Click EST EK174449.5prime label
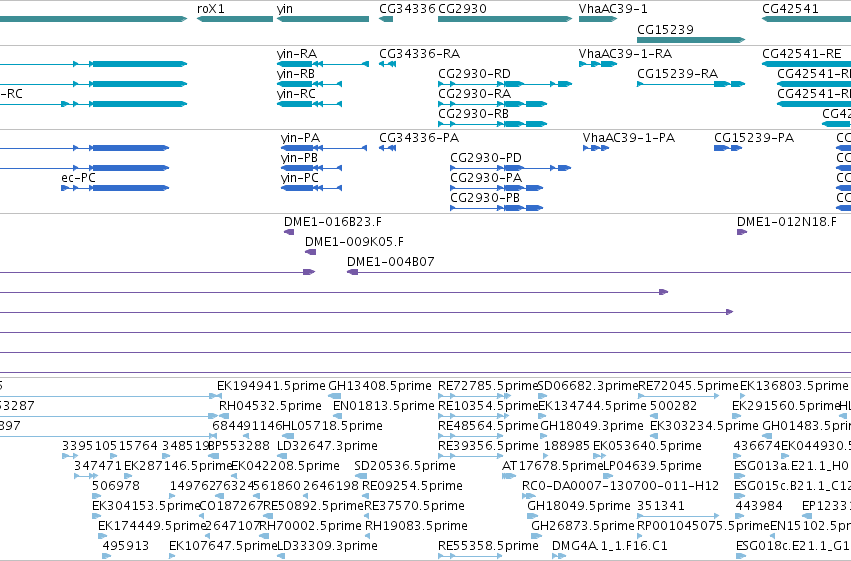The width and height of the screenshot is (851, 561). pos(152,526)
